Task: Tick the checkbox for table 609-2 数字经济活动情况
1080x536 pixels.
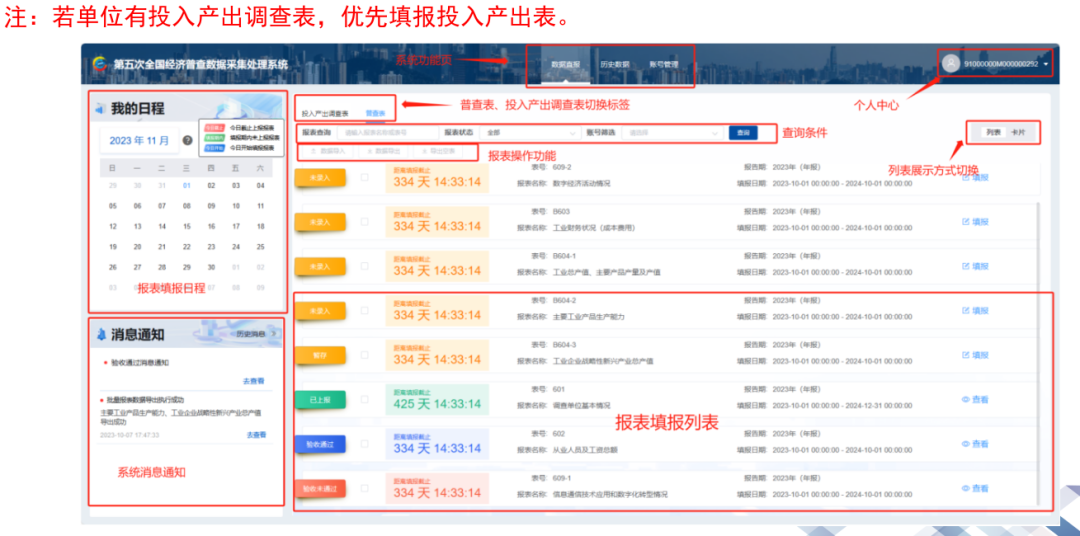Action: pyautogui.click(x=364, y=177)
